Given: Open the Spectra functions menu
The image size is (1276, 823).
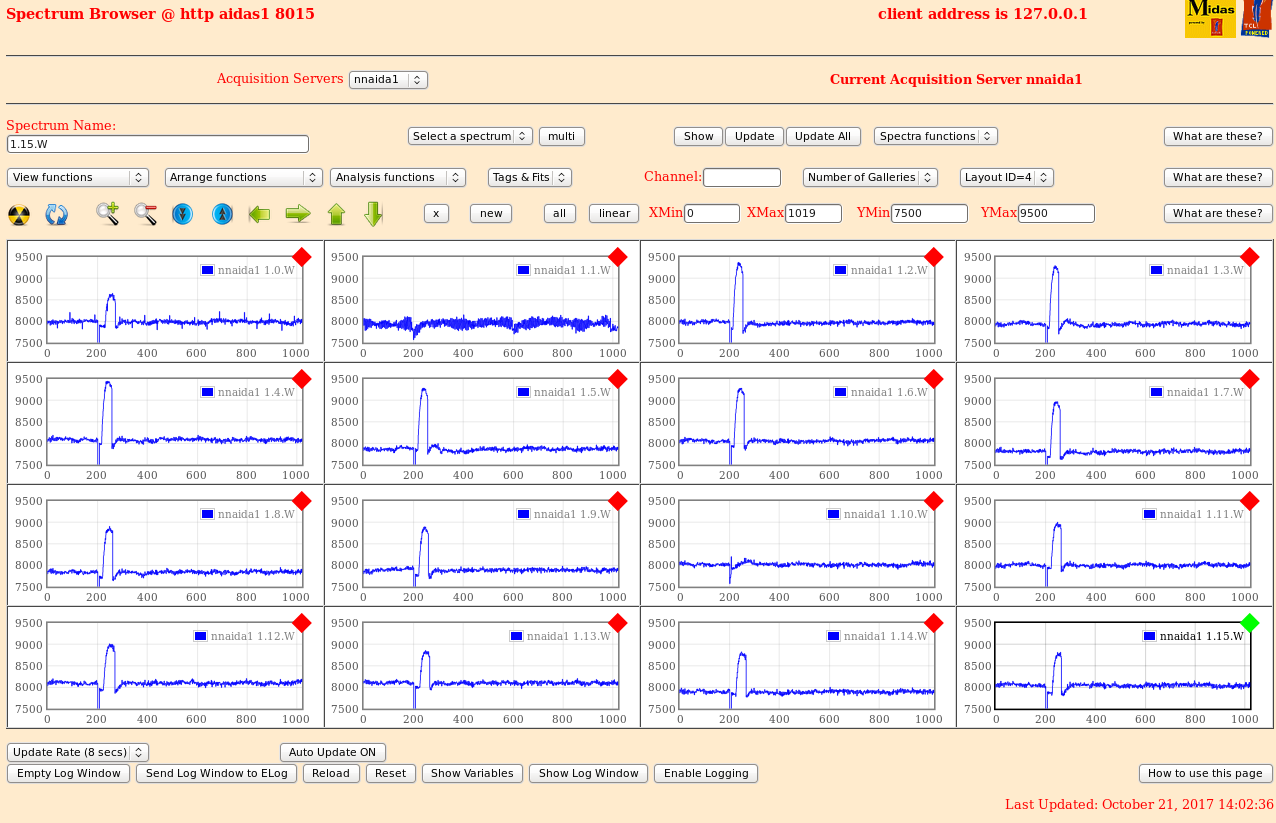Looking at the screenshot, I should point(935,136).
